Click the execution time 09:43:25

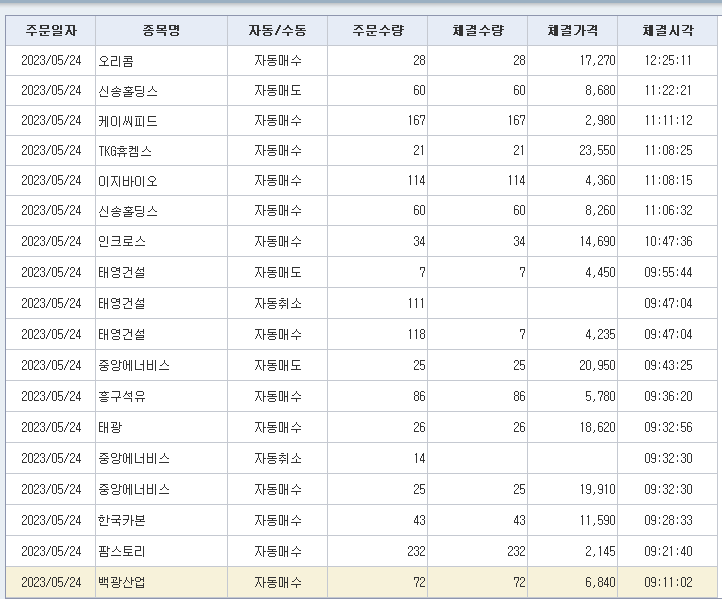[x=668, y=366]
